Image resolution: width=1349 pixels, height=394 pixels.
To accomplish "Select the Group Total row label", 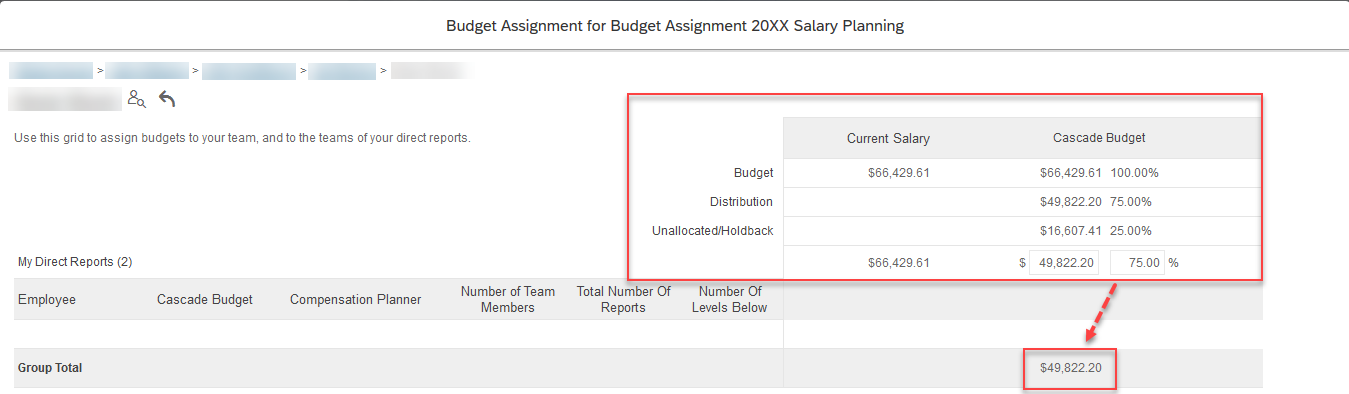I will (x=50, y=368).
